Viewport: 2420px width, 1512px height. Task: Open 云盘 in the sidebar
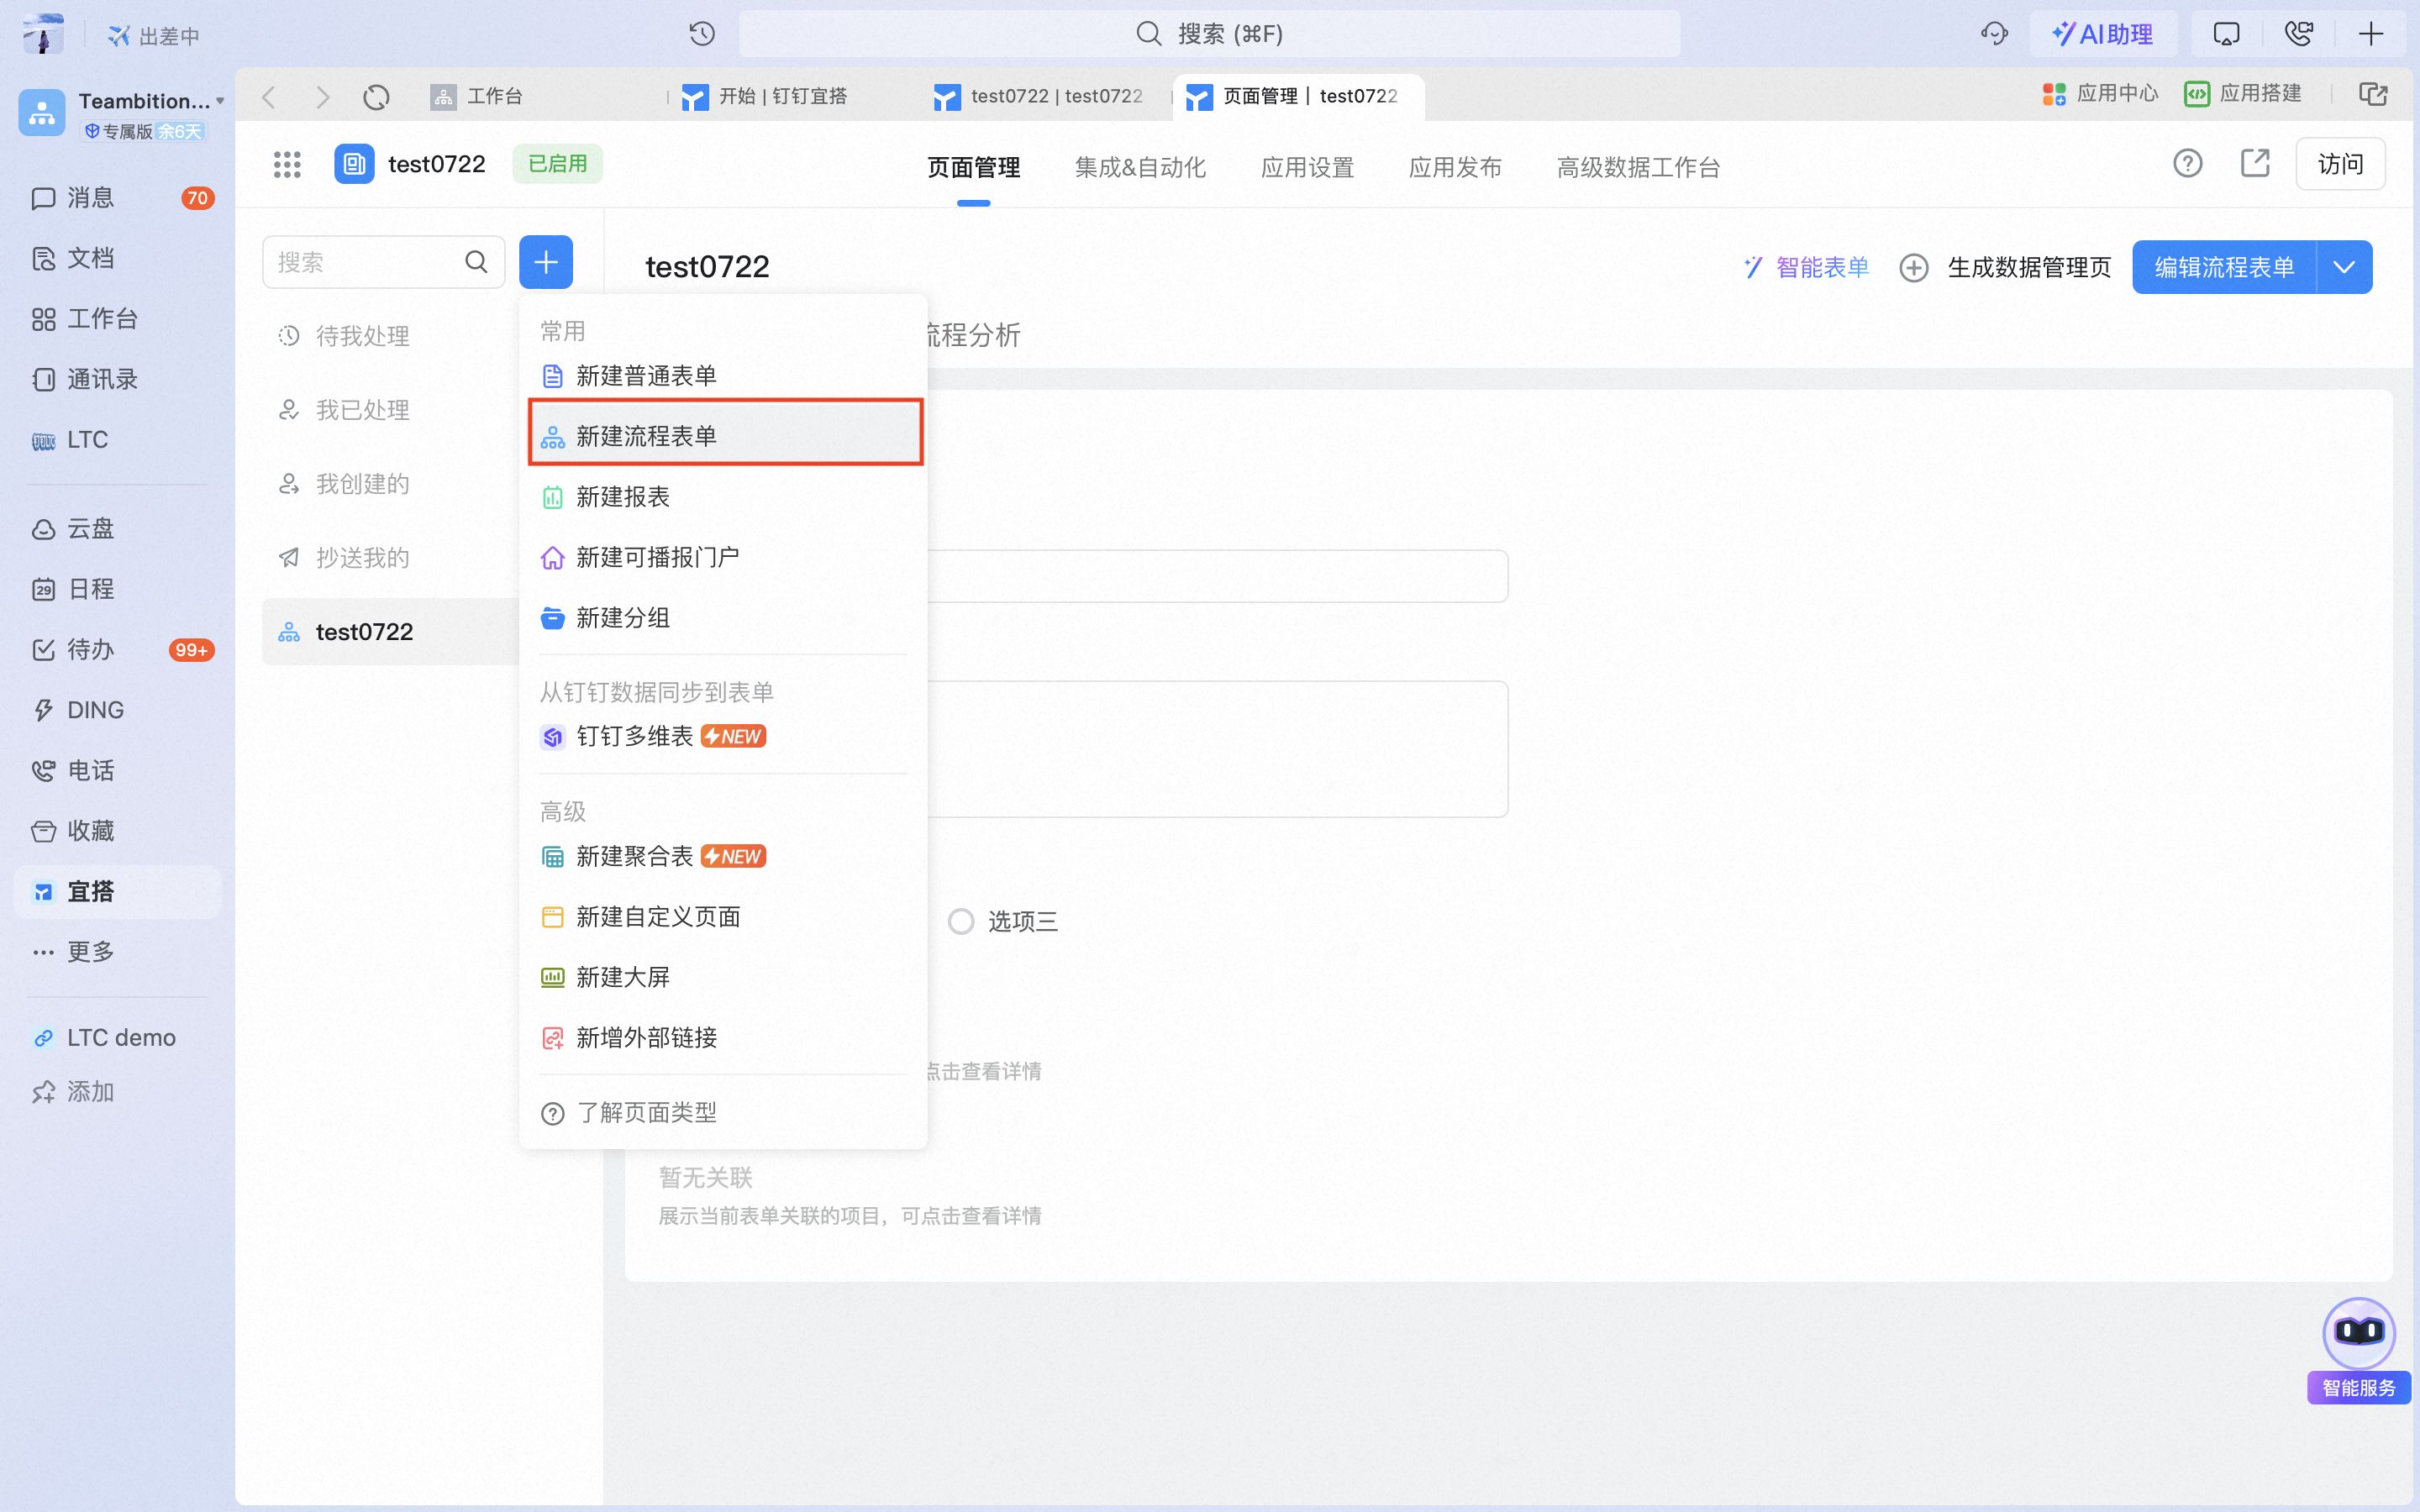[118, 528]
